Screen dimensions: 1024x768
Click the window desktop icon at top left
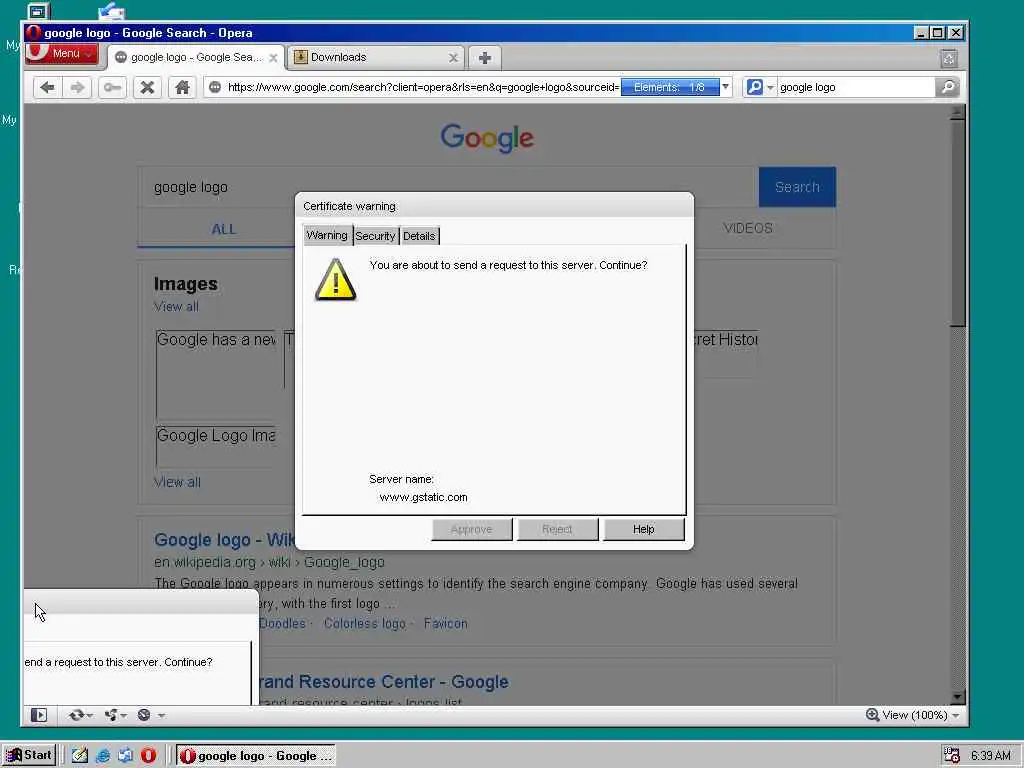(39, 11)
